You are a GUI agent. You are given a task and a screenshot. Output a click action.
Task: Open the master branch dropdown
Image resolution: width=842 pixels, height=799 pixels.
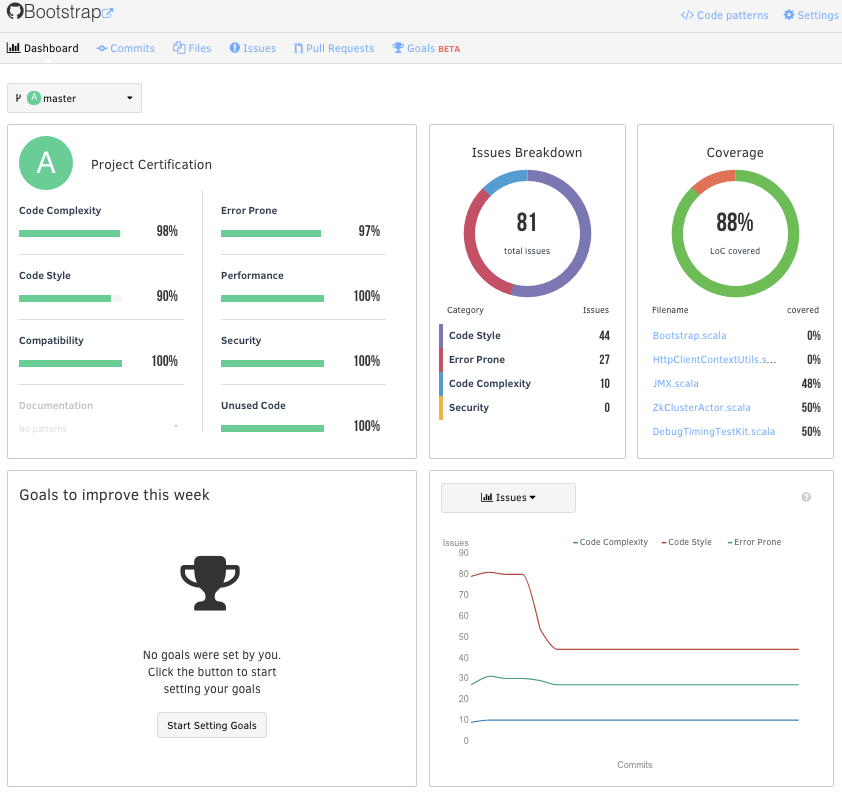pos(75,98)
